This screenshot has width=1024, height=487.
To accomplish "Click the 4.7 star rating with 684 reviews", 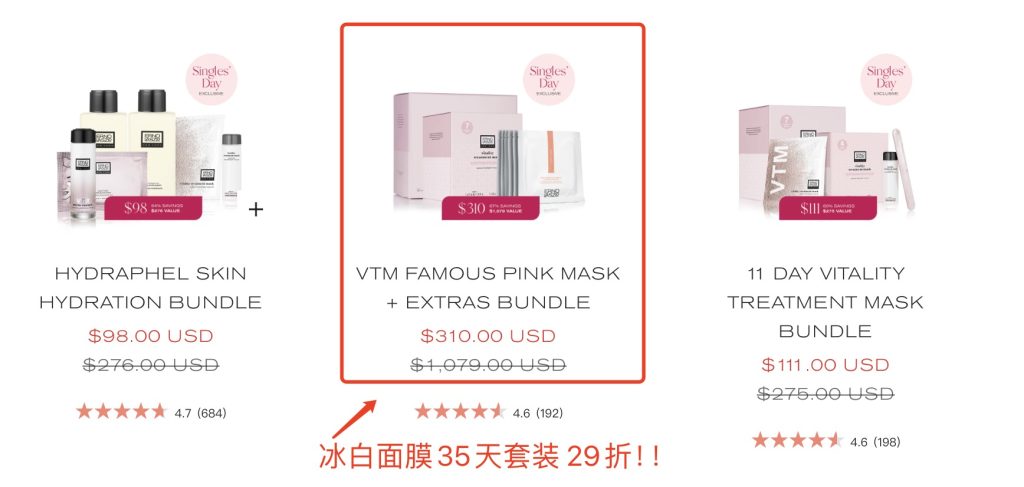I will (152, 412).
